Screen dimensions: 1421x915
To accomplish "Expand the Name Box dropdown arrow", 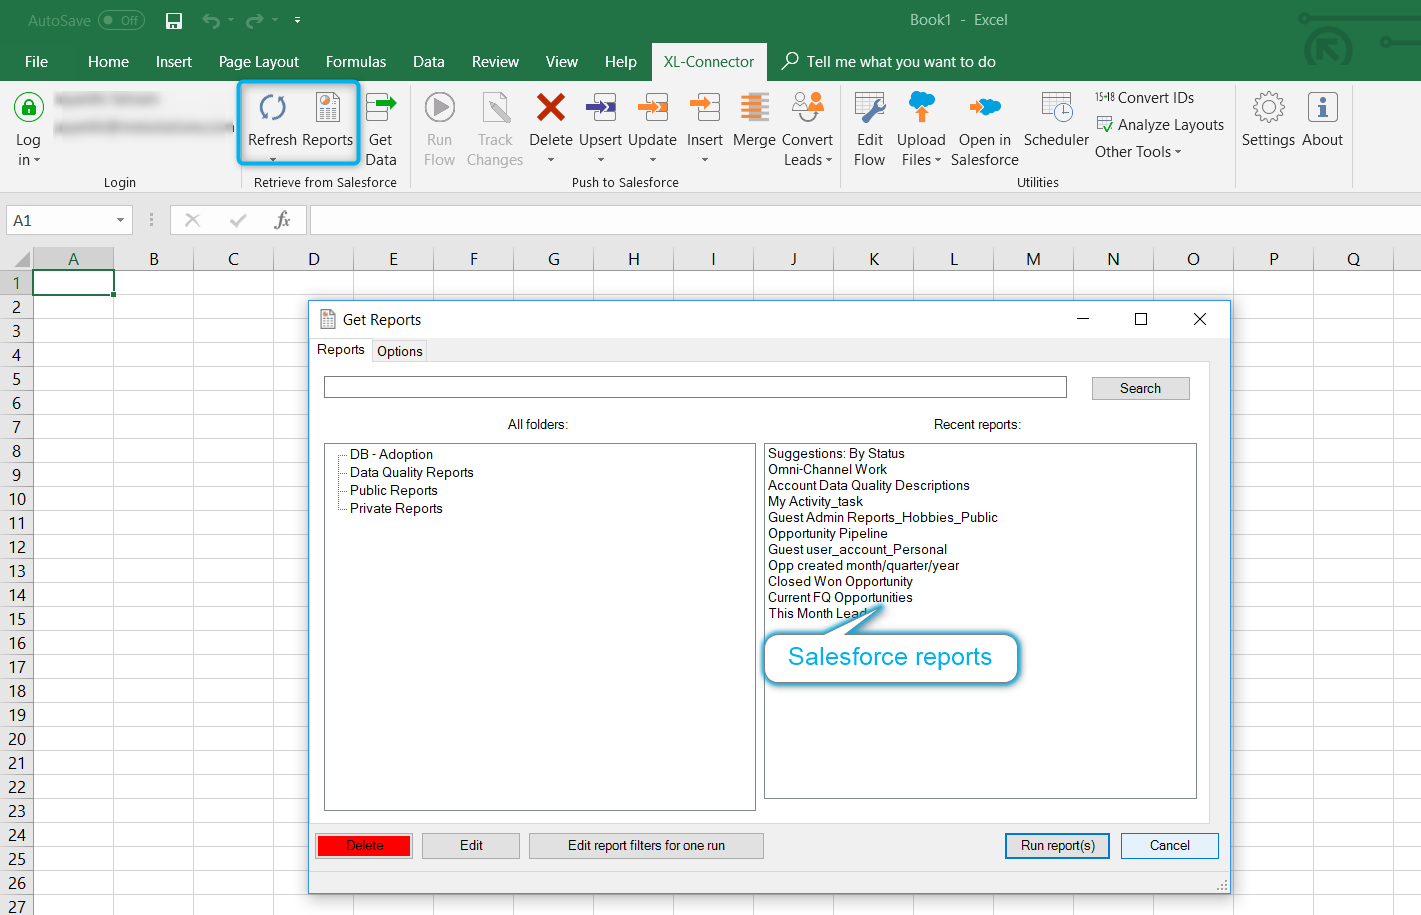I will click(120, 220).
